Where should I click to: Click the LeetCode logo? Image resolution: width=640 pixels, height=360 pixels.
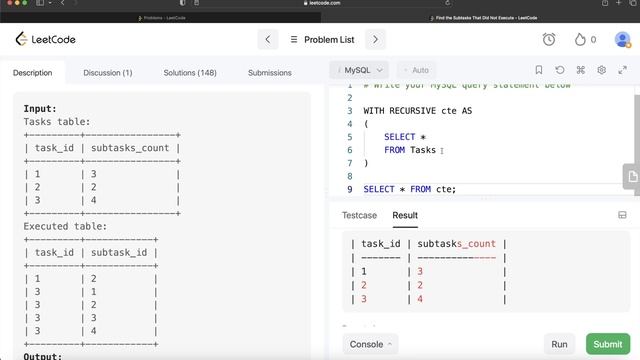pyautogui.click(x=45, y=39)
